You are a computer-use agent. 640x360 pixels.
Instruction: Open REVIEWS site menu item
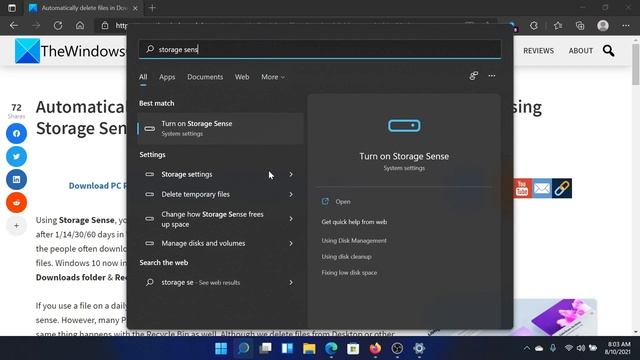(538, 51)
